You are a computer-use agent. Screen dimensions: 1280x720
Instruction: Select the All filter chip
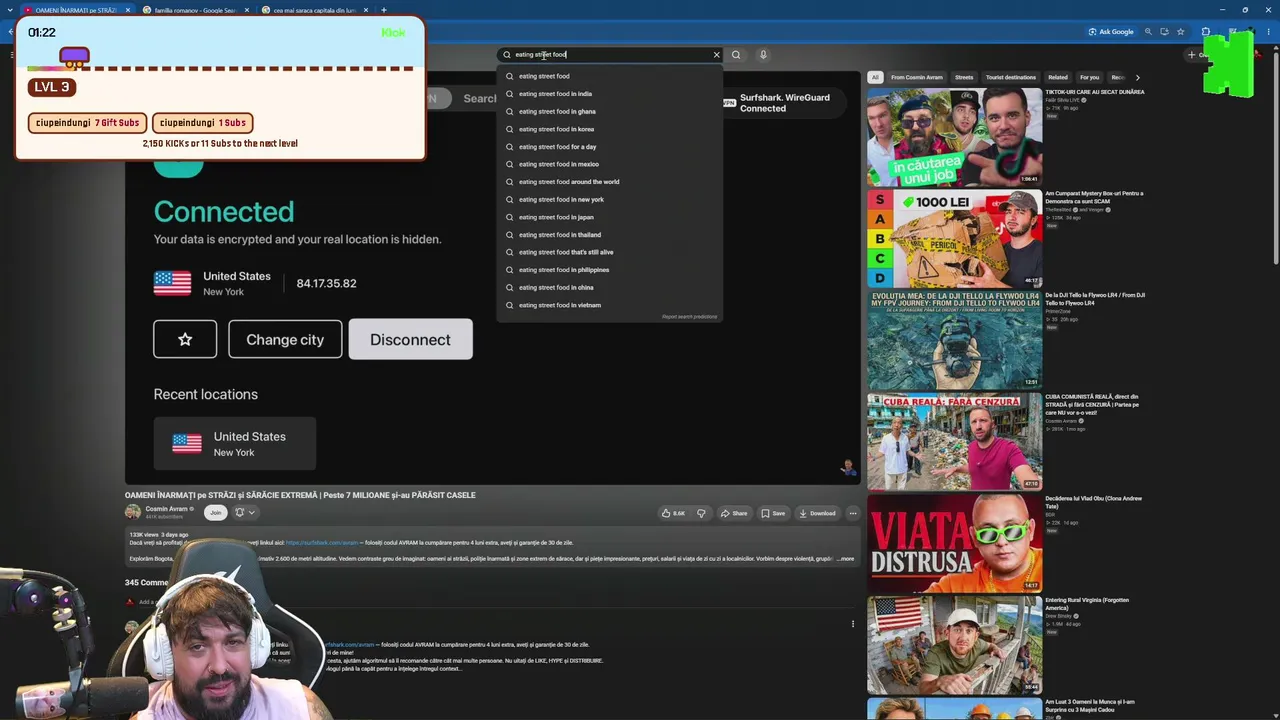coord(875,77)
